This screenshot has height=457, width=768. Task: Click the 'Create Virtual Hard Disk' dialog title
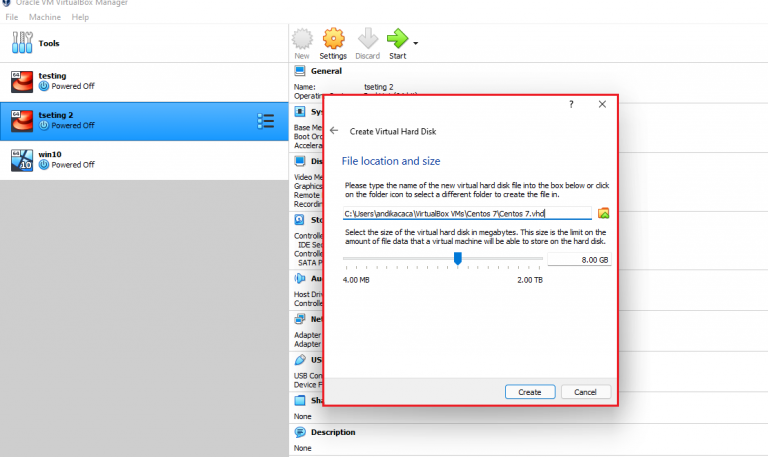click(393, 131)
